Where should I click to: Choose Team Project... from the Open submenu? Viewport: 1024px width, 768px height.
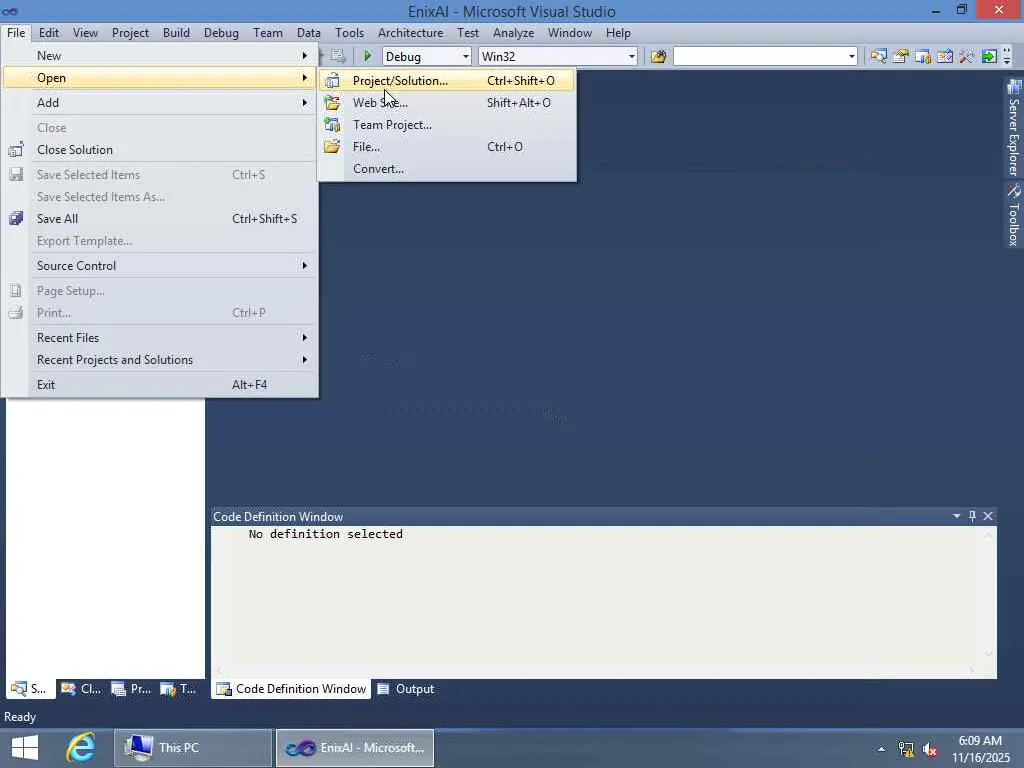coord(447,125)
